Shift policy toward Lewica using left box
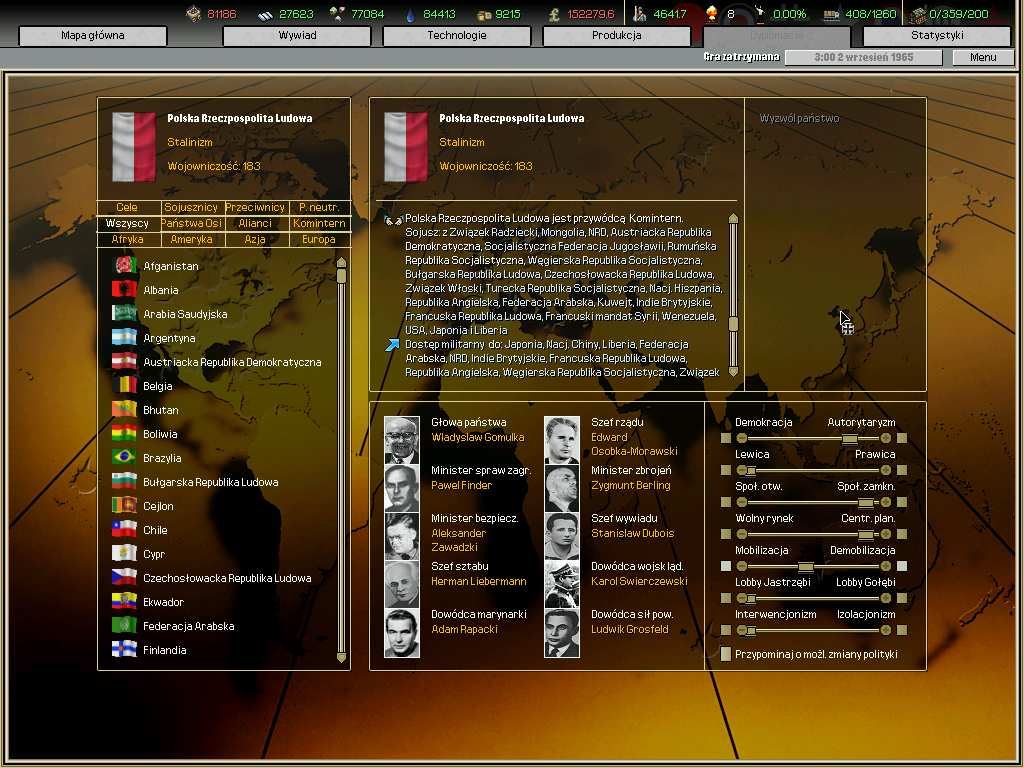 [726, 470]
